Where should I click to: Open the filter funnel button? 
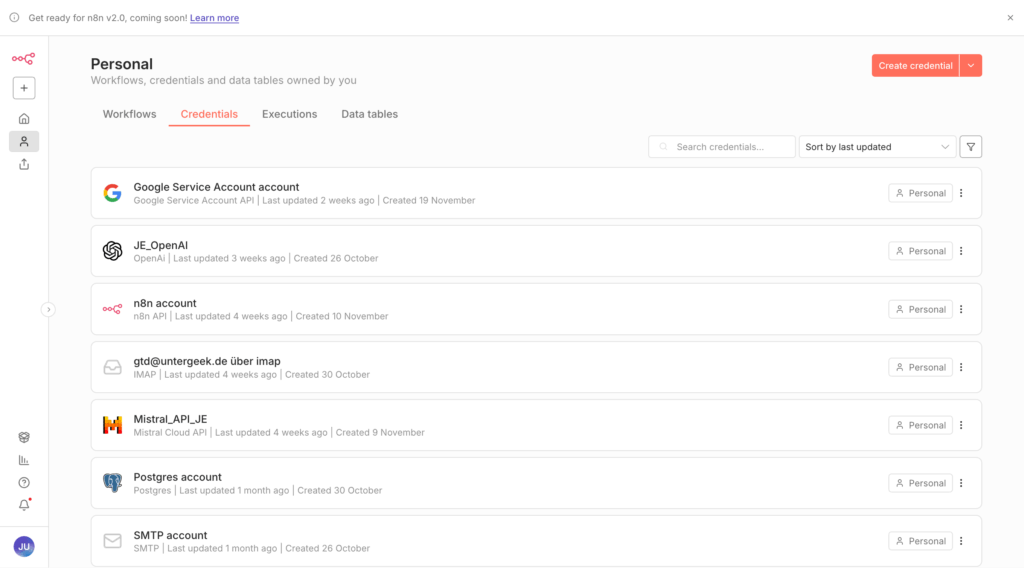[x=971, y=147]
